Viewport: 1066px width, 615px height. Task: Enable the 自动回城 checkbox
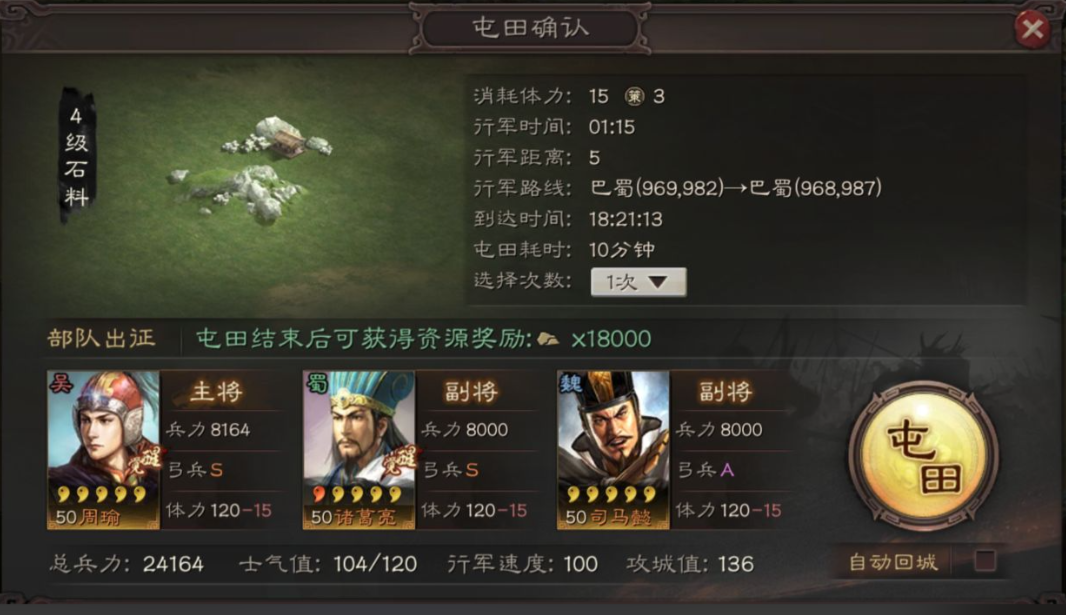pyautogui.click(x=985, y=561)
